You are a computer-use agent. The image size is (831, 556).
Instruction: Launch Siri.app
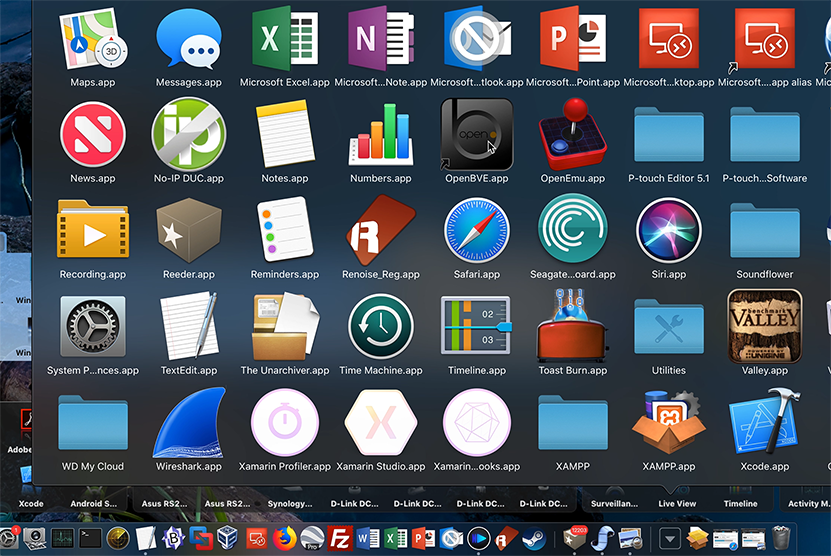pos(668,230)
